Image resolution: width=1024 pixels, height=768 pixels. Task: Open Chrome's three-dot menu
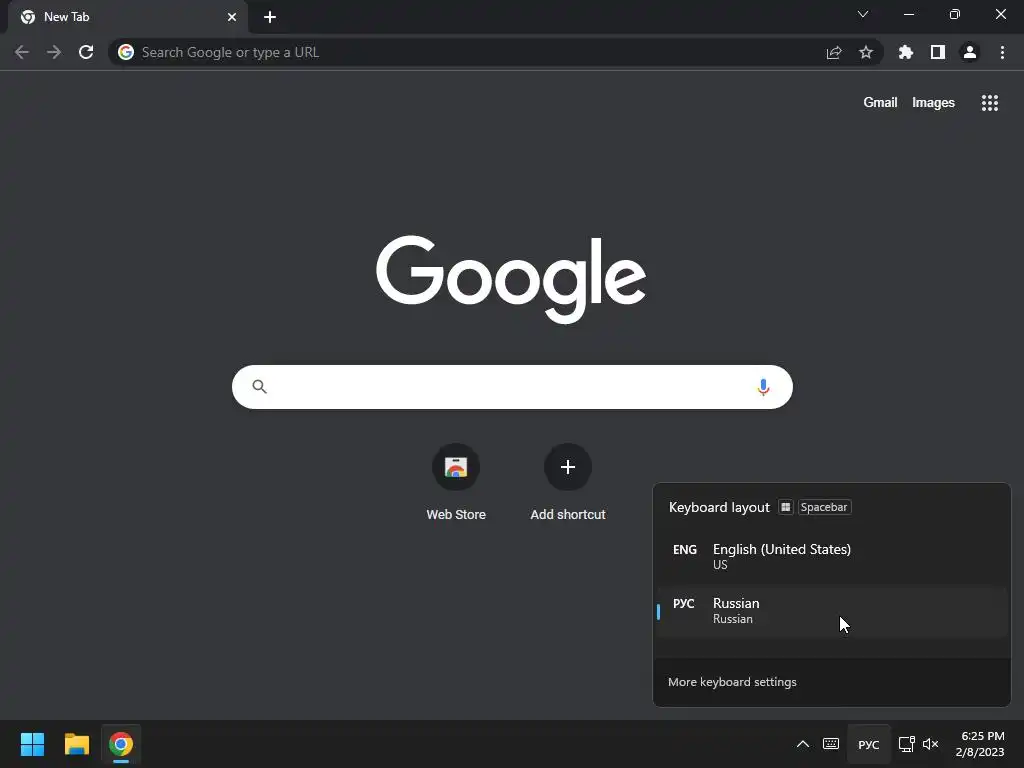pos(1002,52)
